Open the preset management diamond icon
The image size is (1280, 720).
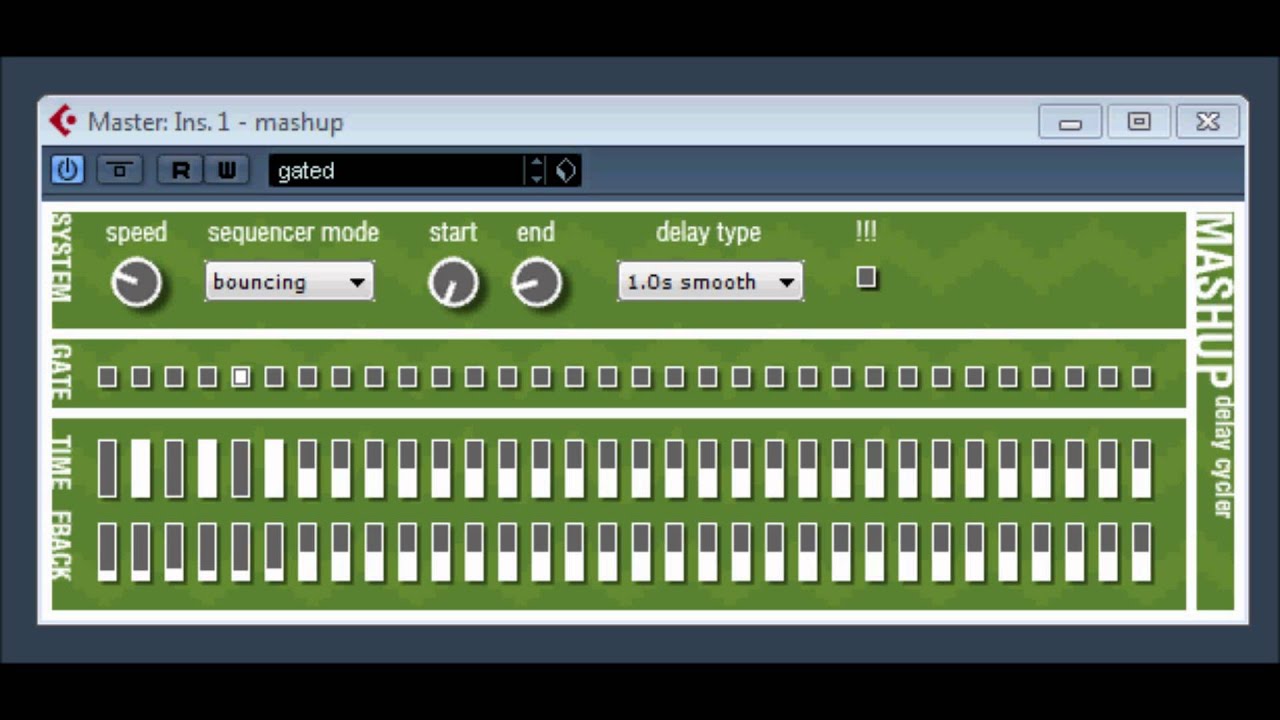pyautogui.click(x=566, y=171)
